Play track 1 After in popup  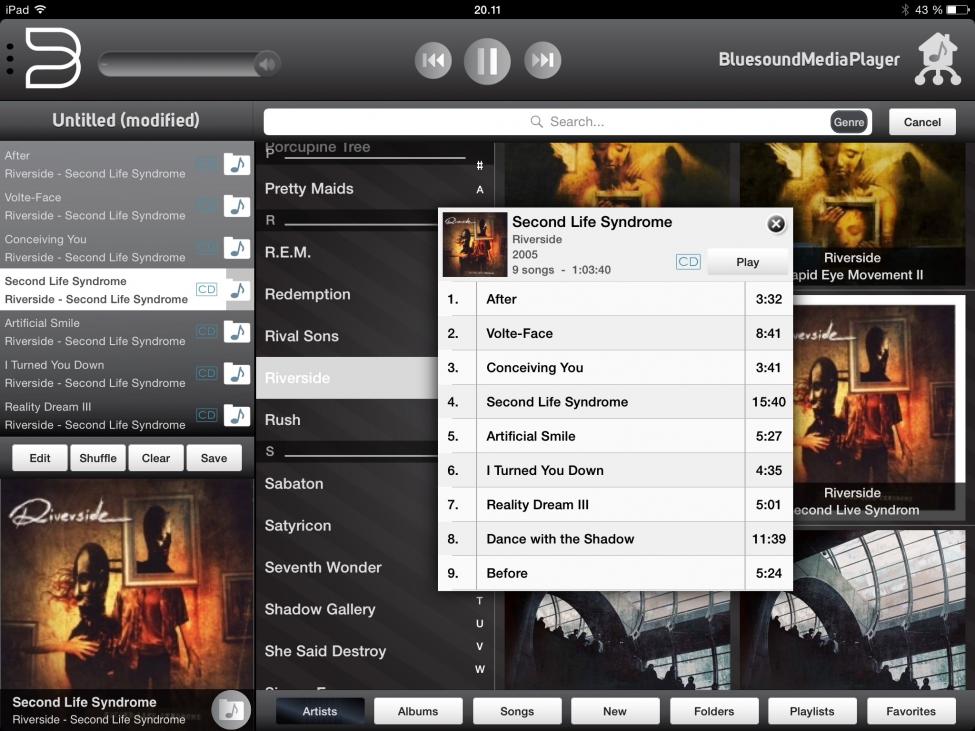616,299
